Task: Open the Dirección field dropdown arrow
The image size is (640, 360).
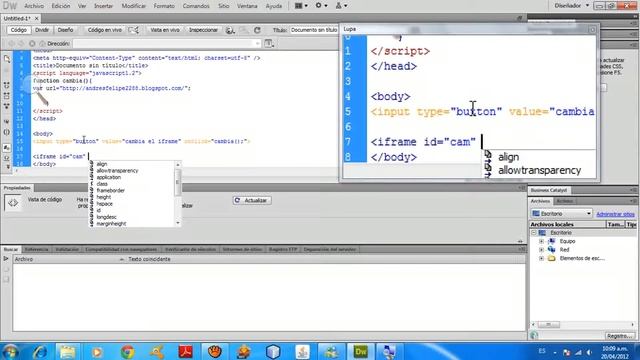Action: (258, 43)
